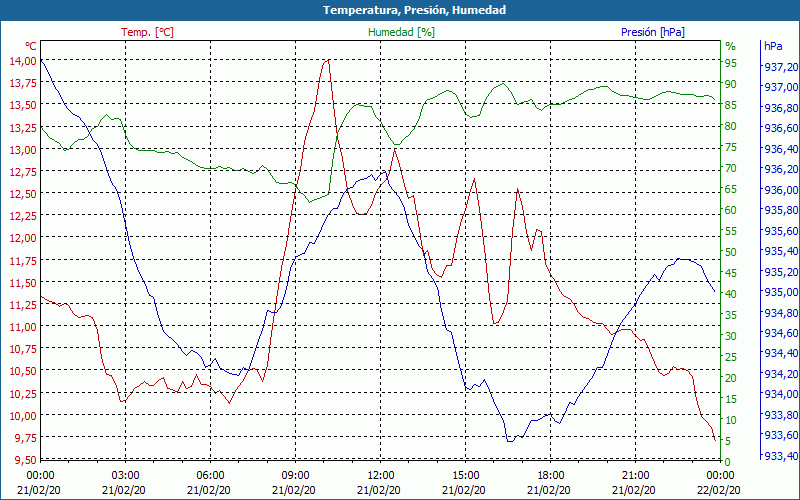Click humidity axis value '15'
Viewport: 800px width, 500px height.
tap(731, 399)
